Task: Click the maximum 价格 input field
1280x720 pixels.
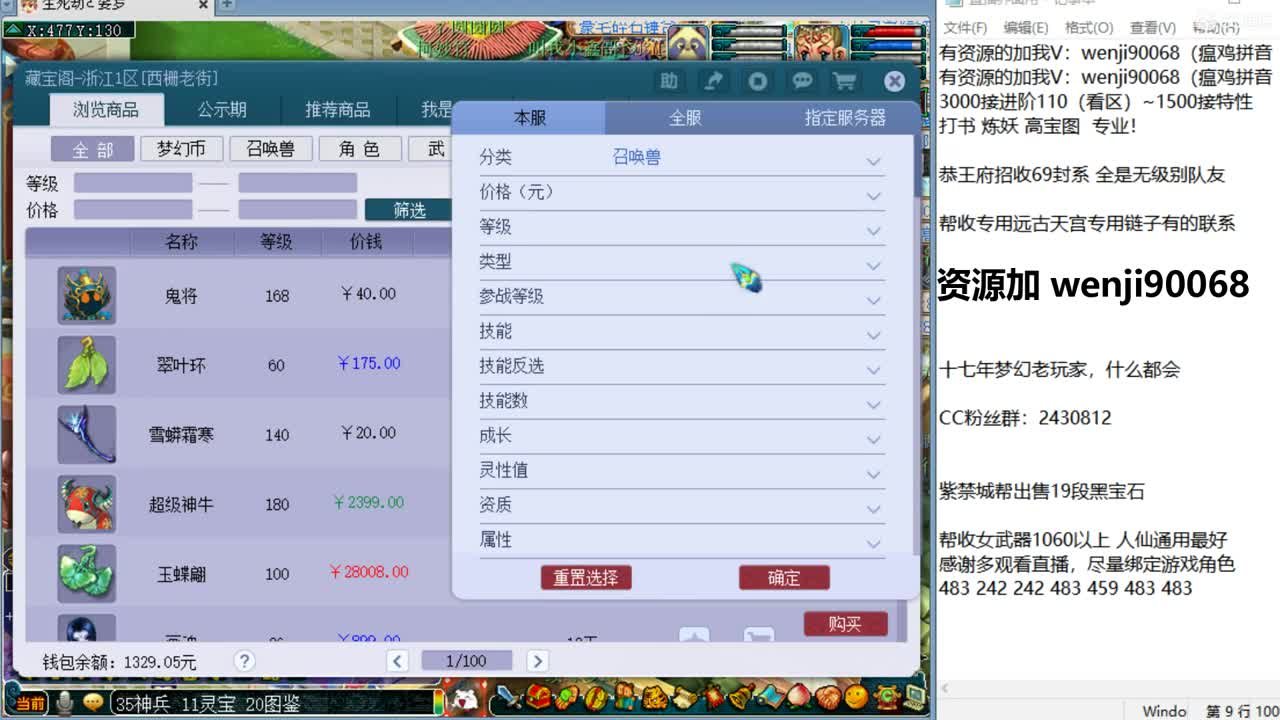Action: (297, 210)
